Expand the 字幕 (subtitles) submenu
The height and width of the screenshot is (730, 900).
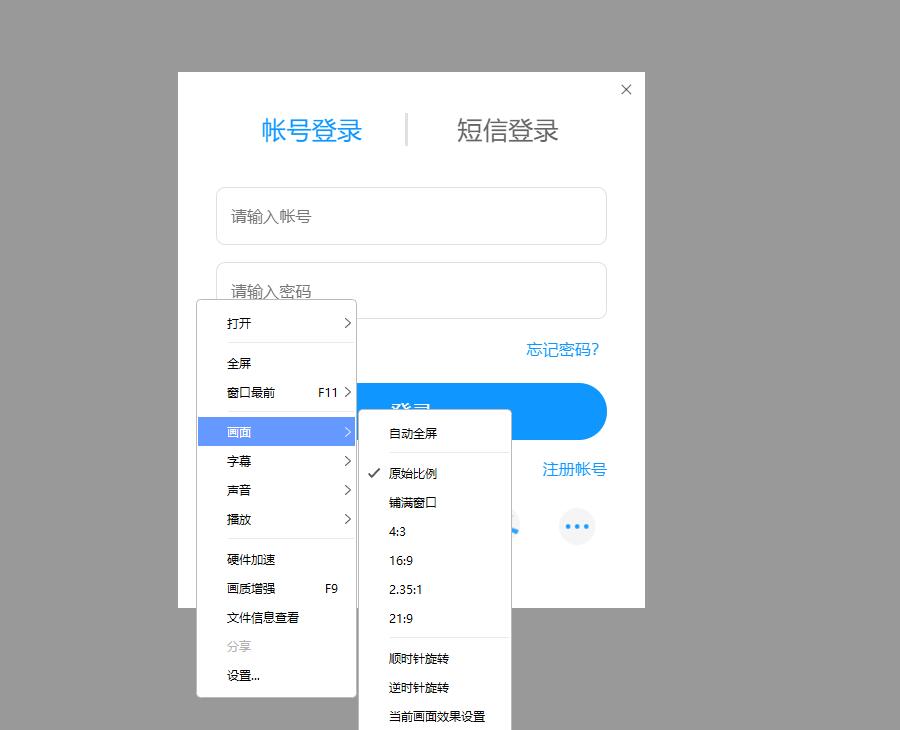(x=240, y=461)
